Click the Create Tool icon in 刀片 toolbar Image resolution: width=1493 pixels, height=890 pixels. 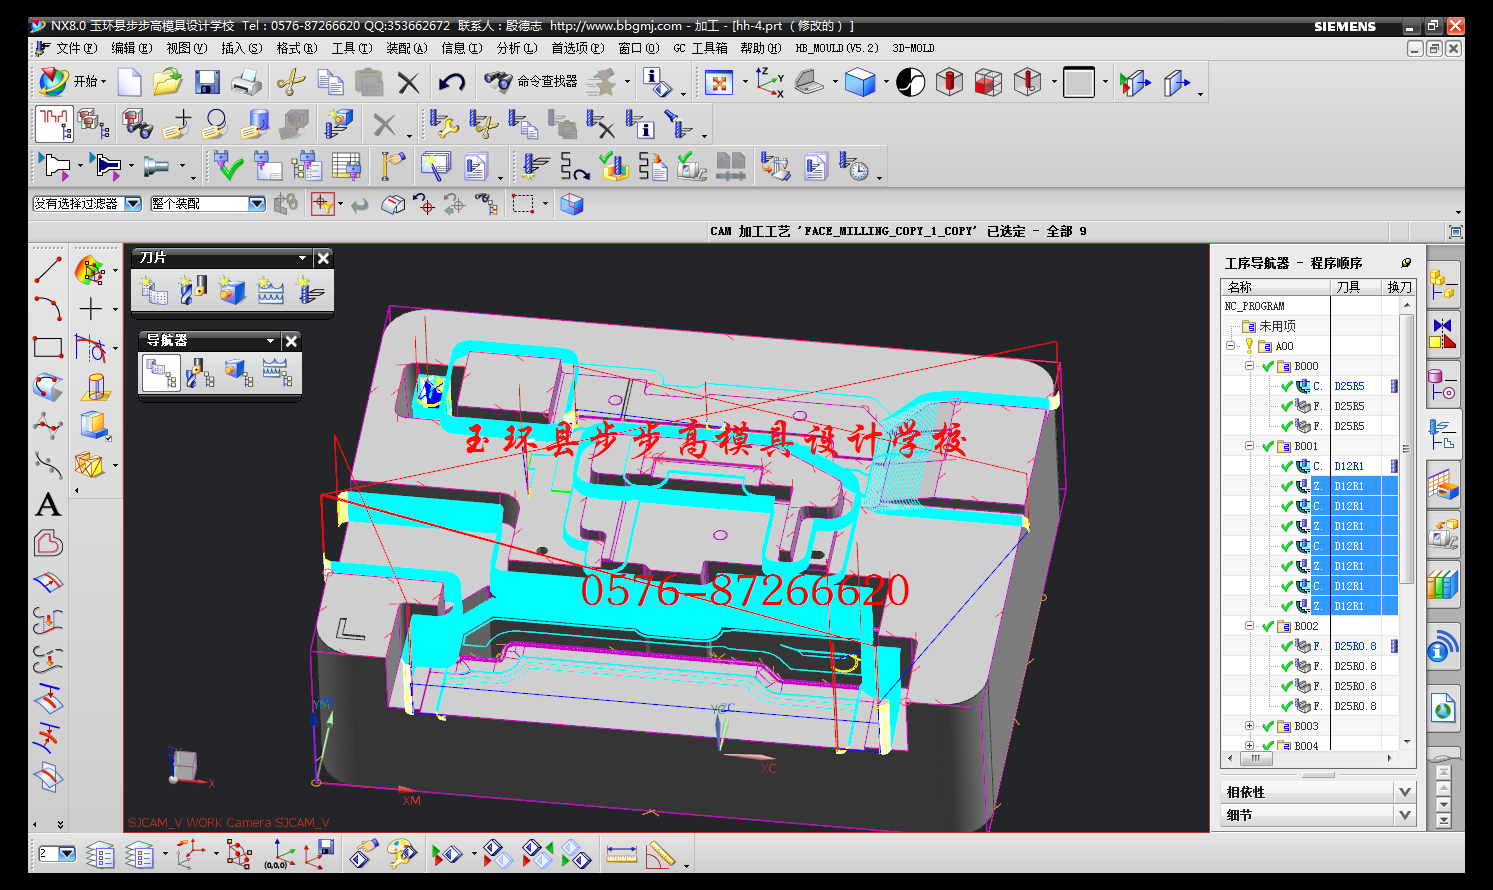(x=192, y=291)
